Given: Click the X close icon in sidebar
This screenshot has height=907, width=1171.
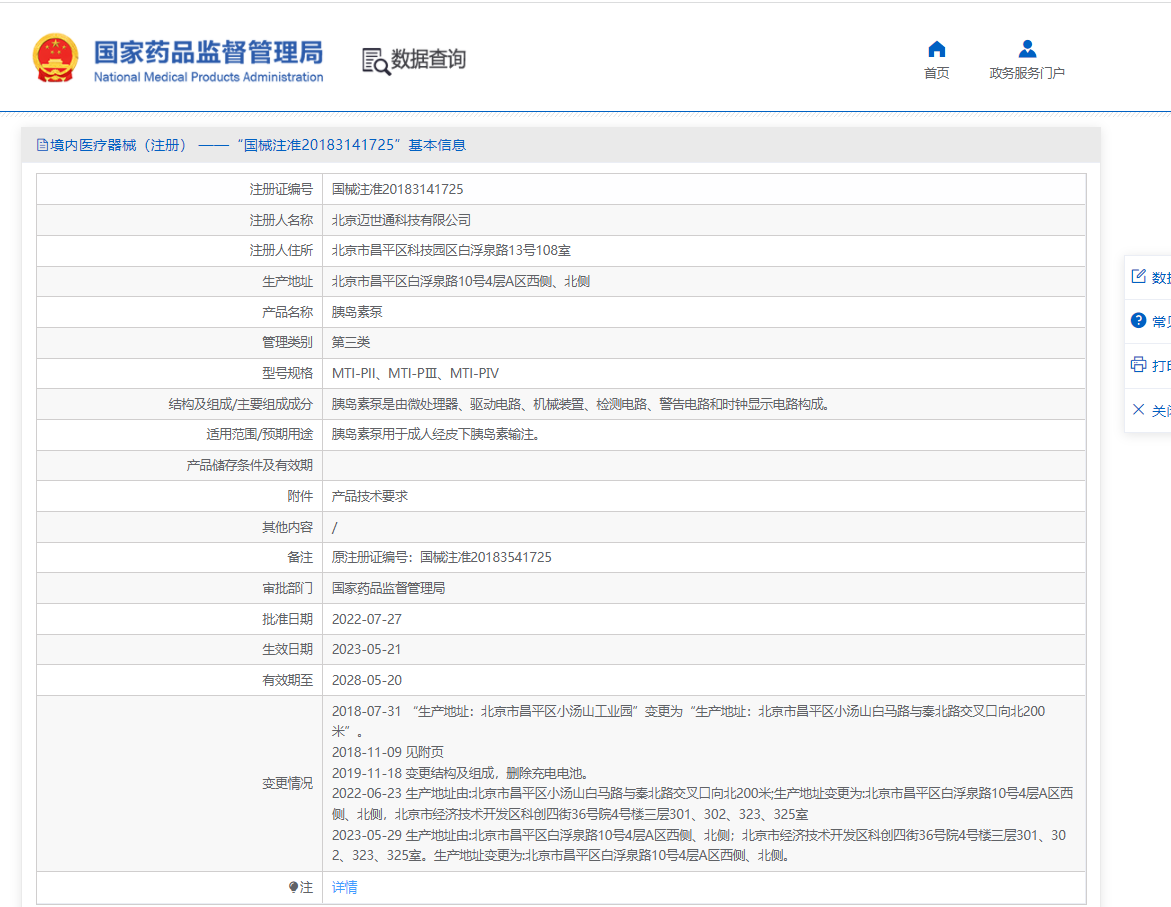Looking at the screenshot, I should point(1139,408).
